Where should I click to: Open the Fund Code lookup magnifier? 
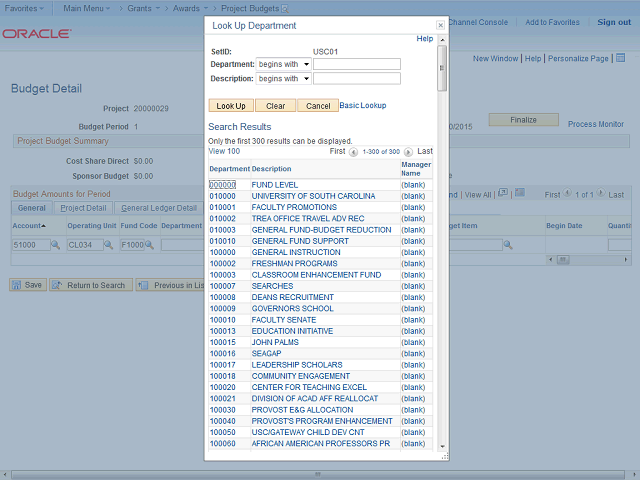coord(151,245)
